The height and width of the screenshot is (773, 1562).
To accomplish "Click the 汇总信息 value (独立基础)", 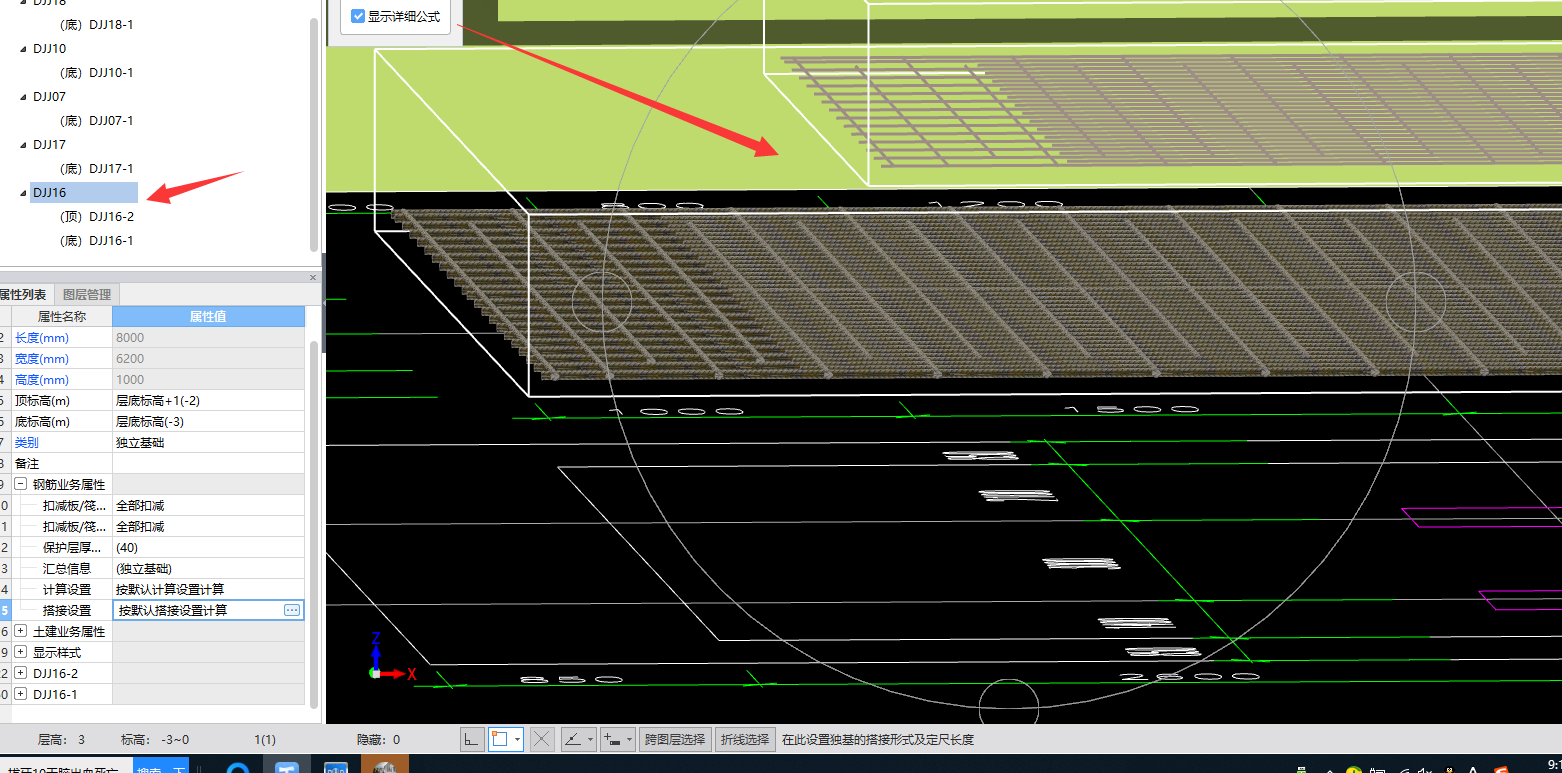I will click(208, 568).
